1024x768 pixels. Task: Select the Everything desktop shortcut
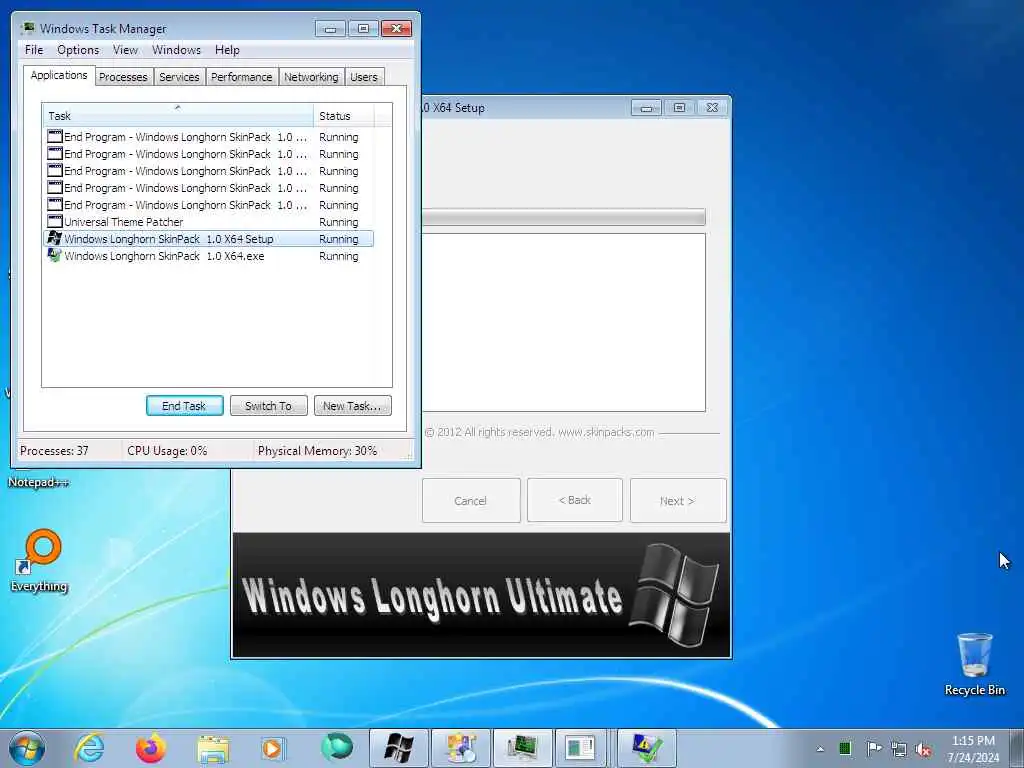(x=39, y=560)
